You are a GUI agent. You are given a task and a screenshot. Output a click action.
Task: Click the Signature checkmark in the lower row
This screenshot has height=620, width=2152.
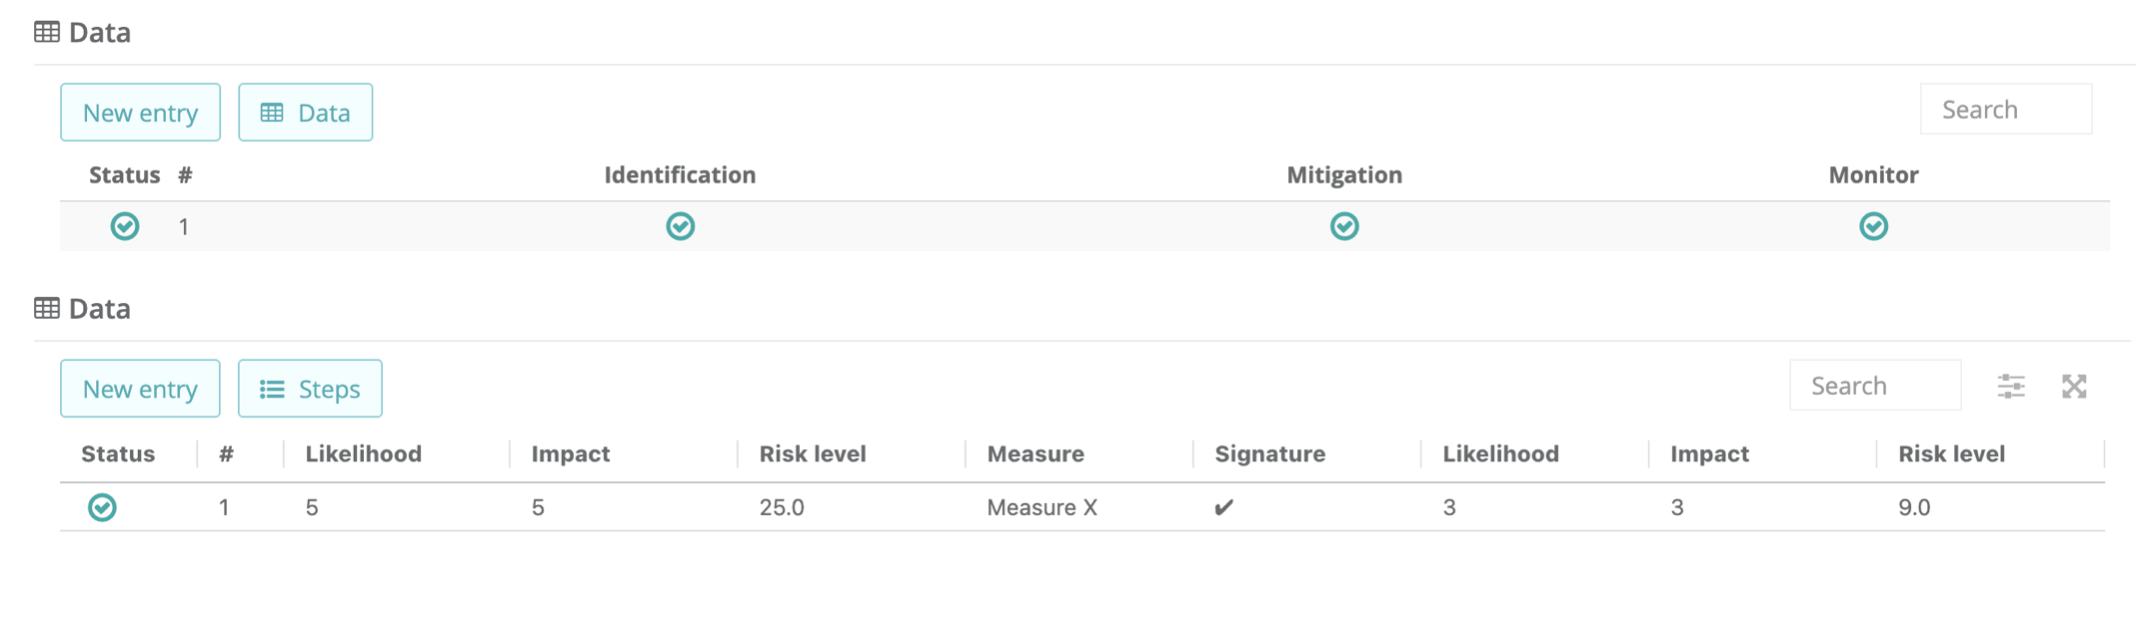[1224, 507]
